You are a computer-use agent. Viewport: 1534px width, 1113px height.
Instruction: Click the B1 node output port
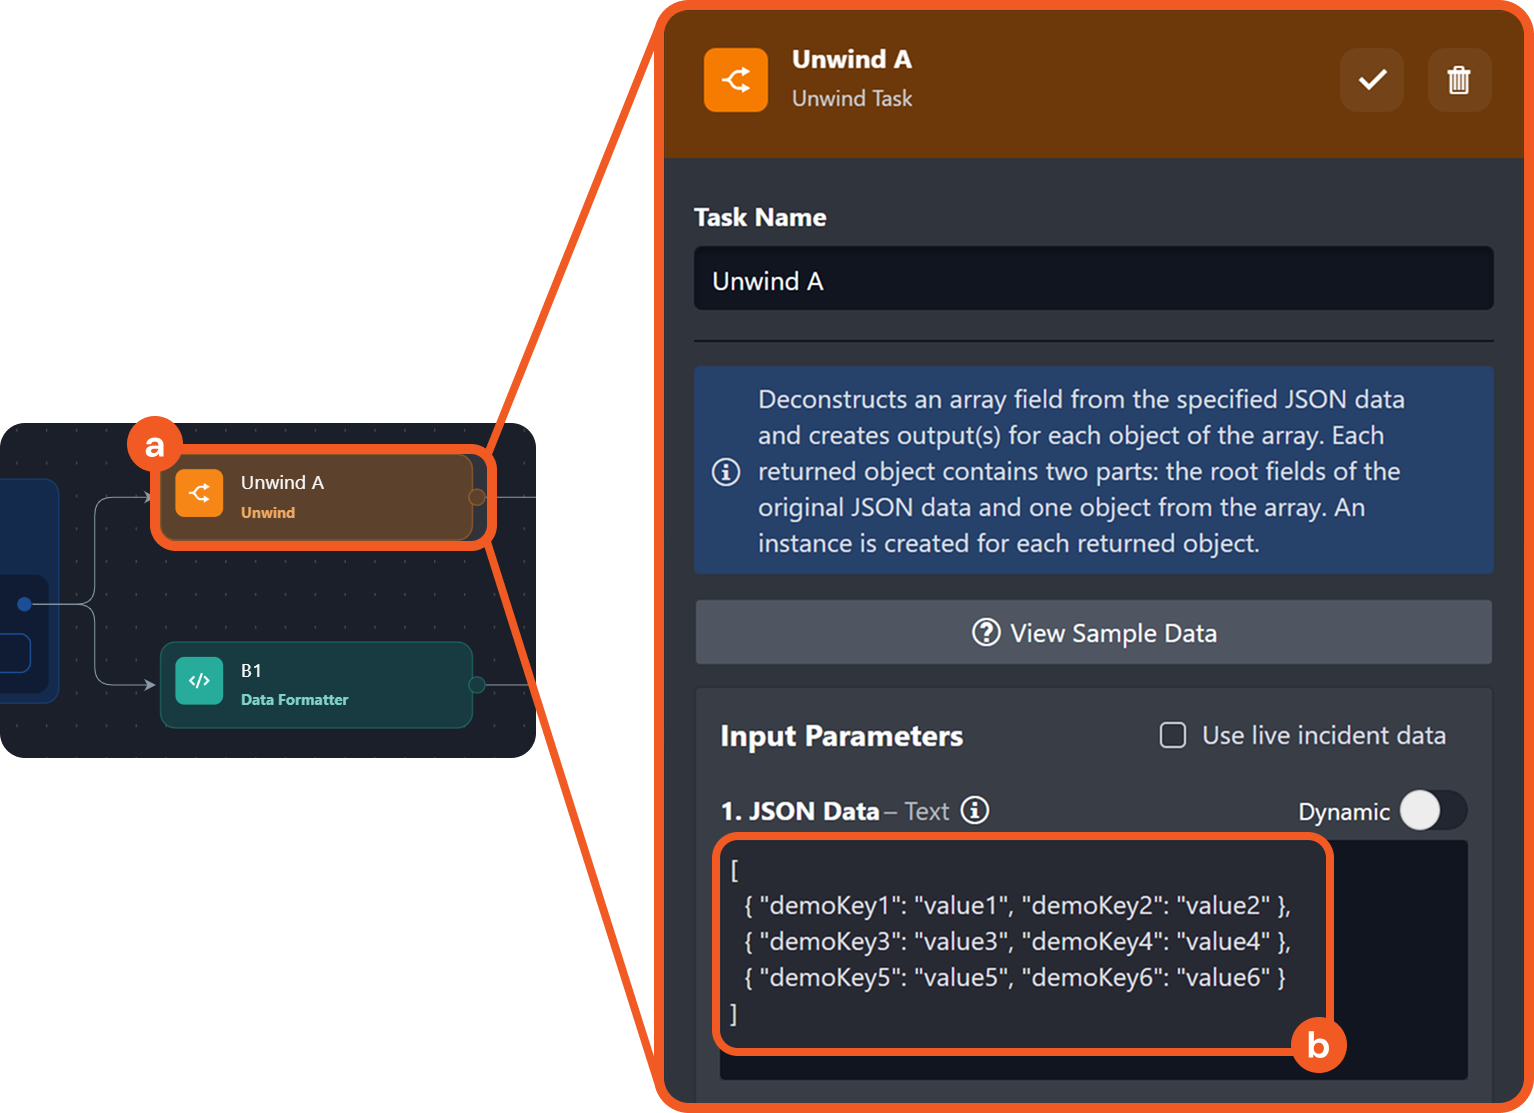pyautogui.click(x=477, y=685)
